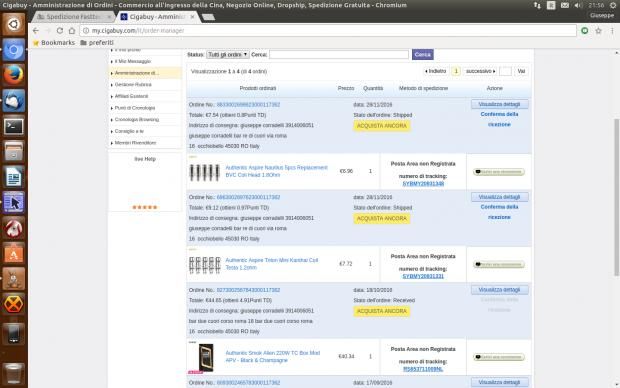The height and width of the screenshot is (388, 620).
Task: Open the Files manager dock icon
Action: (13, 151)
